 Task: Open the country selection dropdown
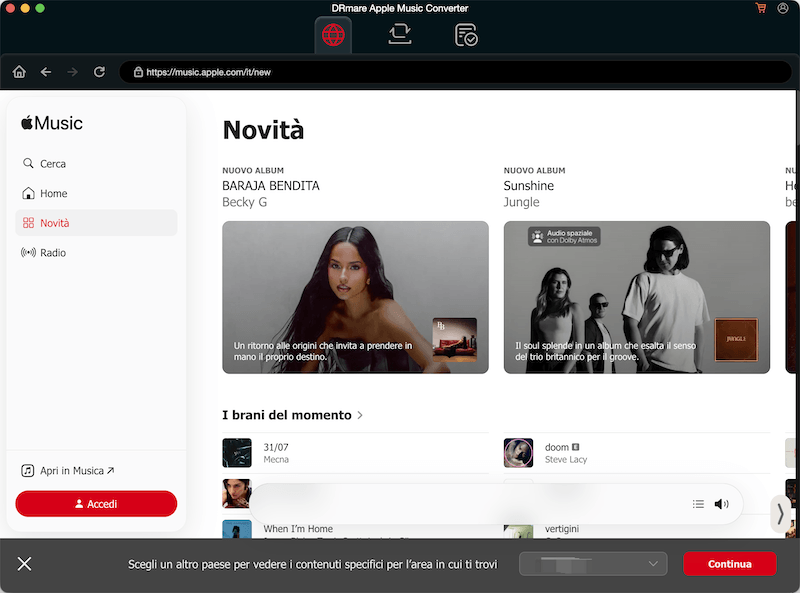[593, 564]
